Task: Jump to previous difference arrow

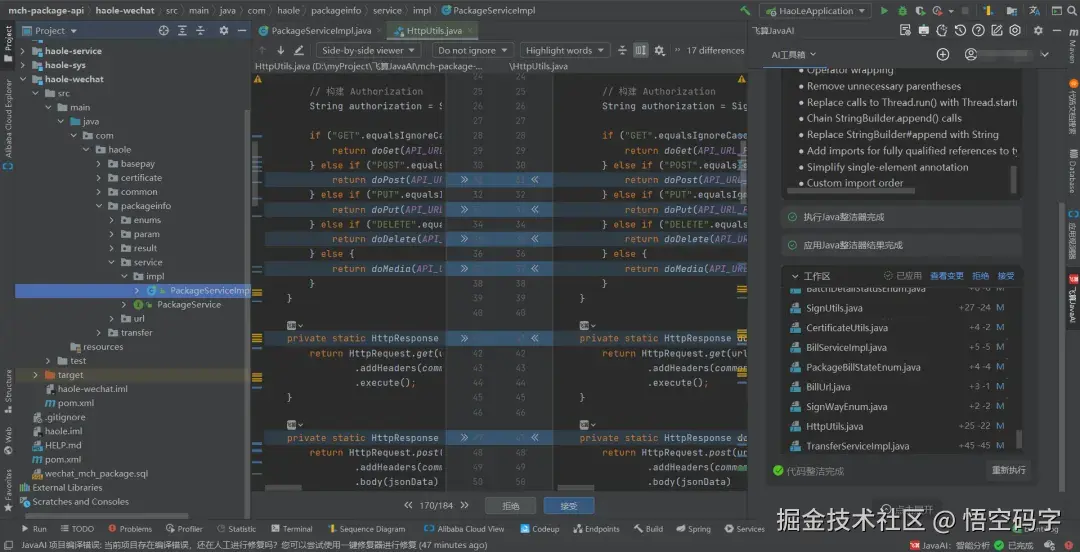Action: (x=264, y=50)
